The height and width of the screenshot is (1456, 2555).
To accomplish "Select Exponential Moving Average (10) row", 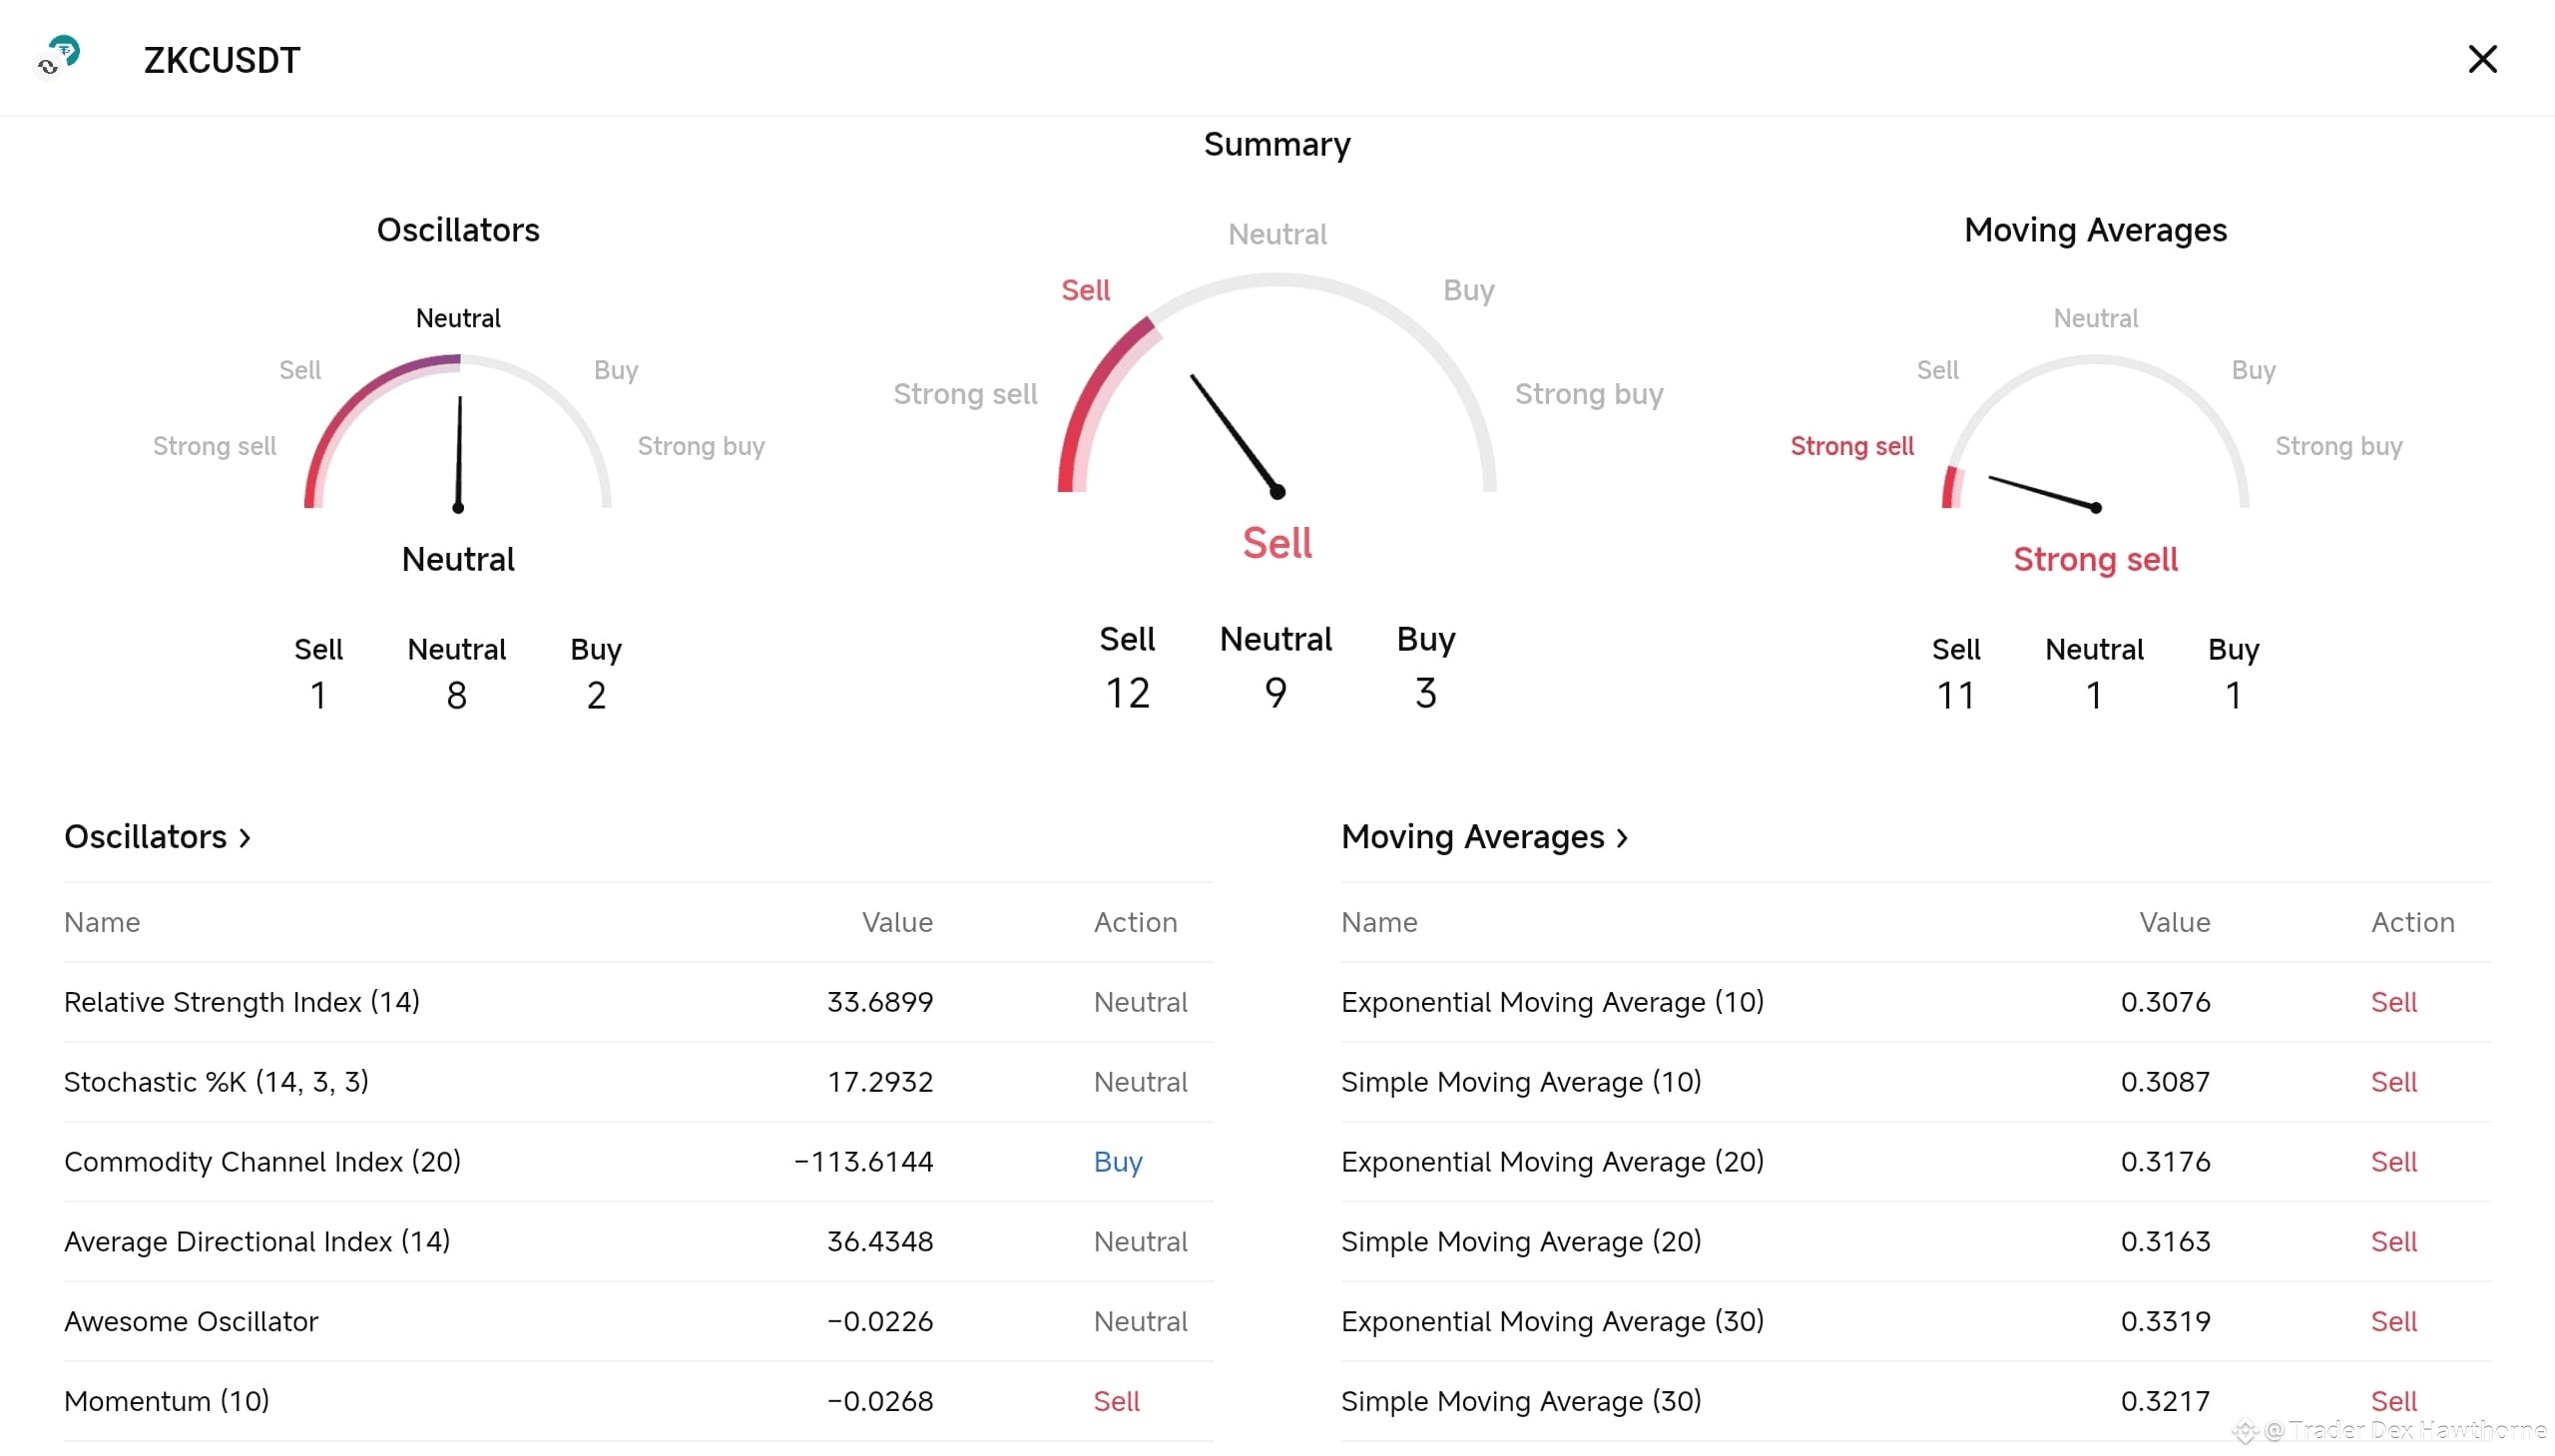I will (1552, 1002).
